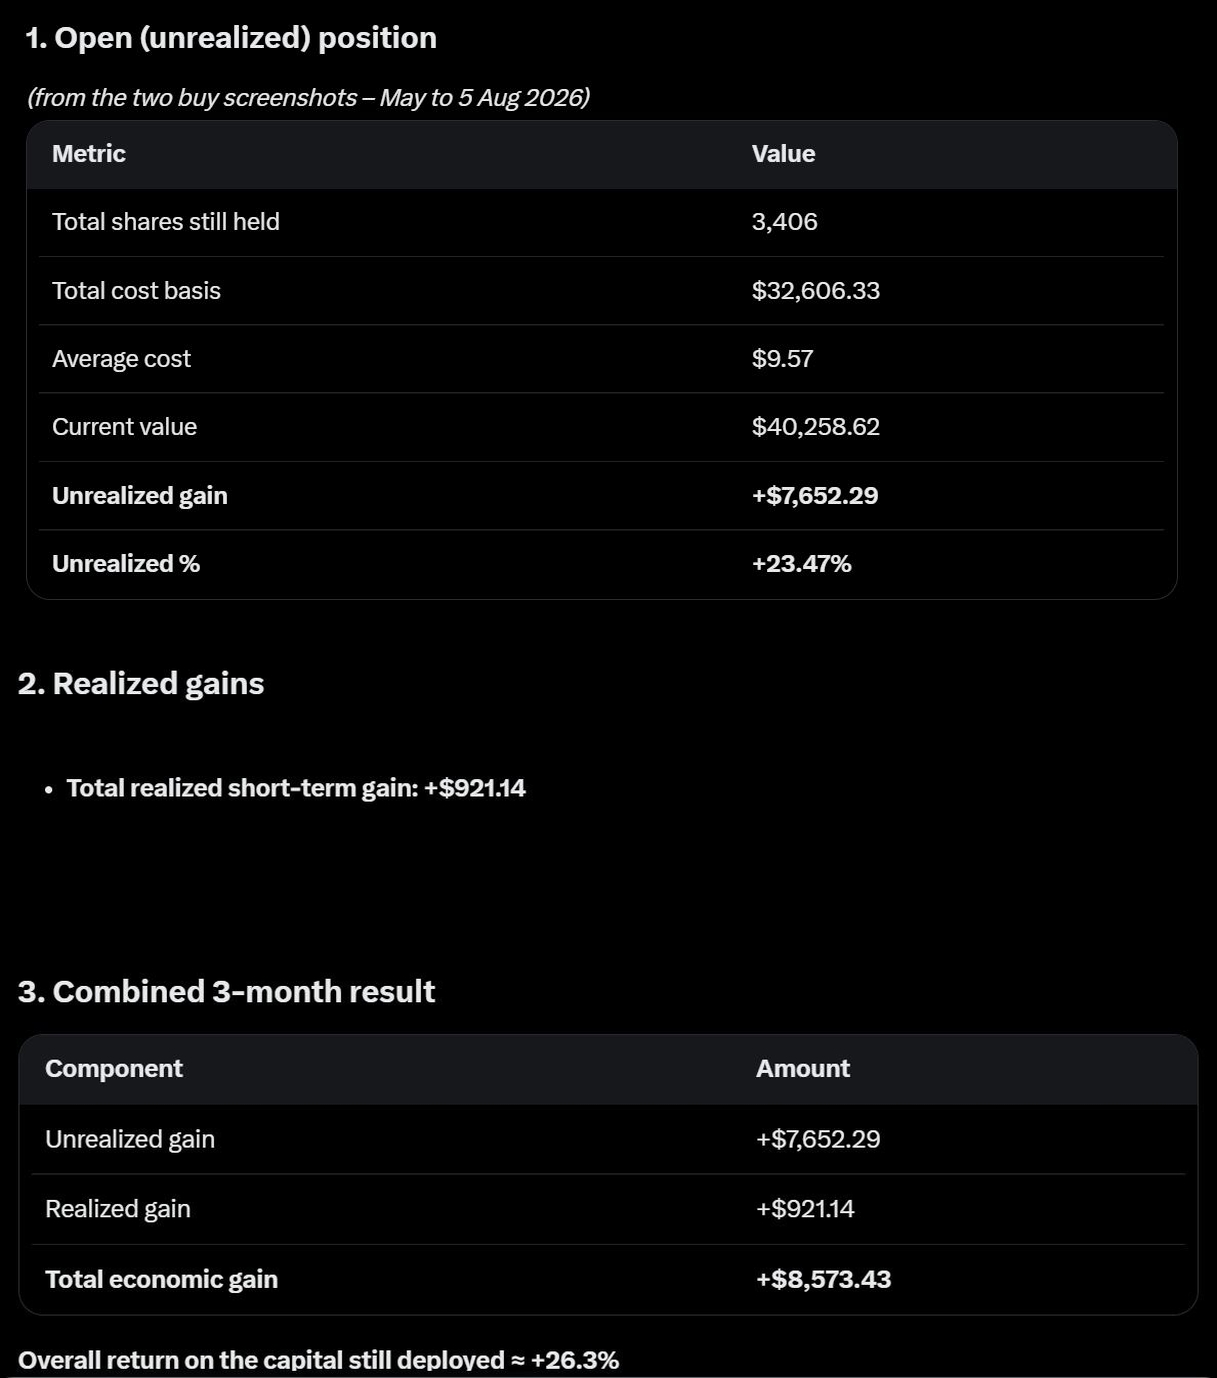Click the "1. Open (unrealized) position" heading

[x=231, y=38]
